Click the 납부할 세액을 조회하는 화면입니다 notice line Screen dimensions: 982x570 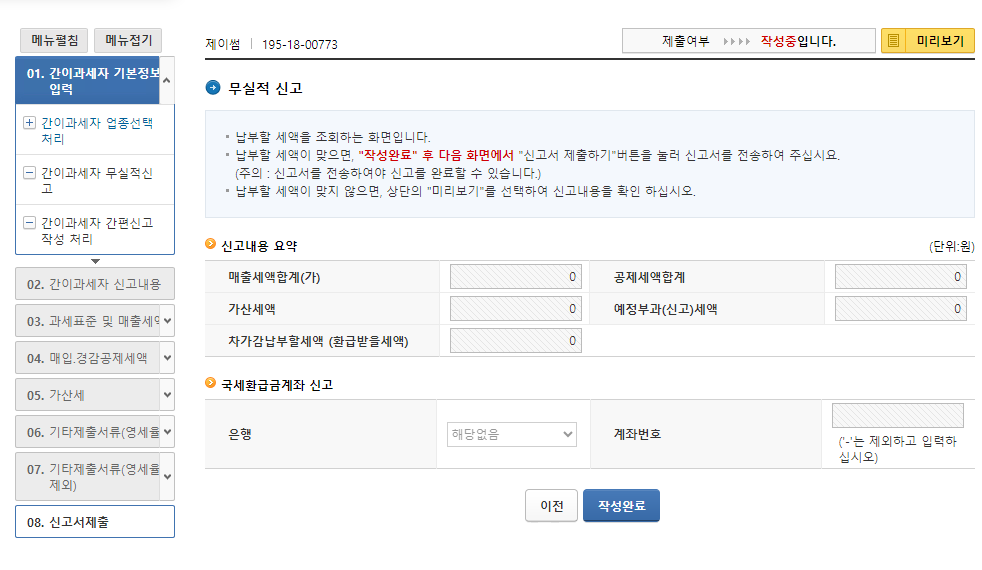tap(333, 137)
